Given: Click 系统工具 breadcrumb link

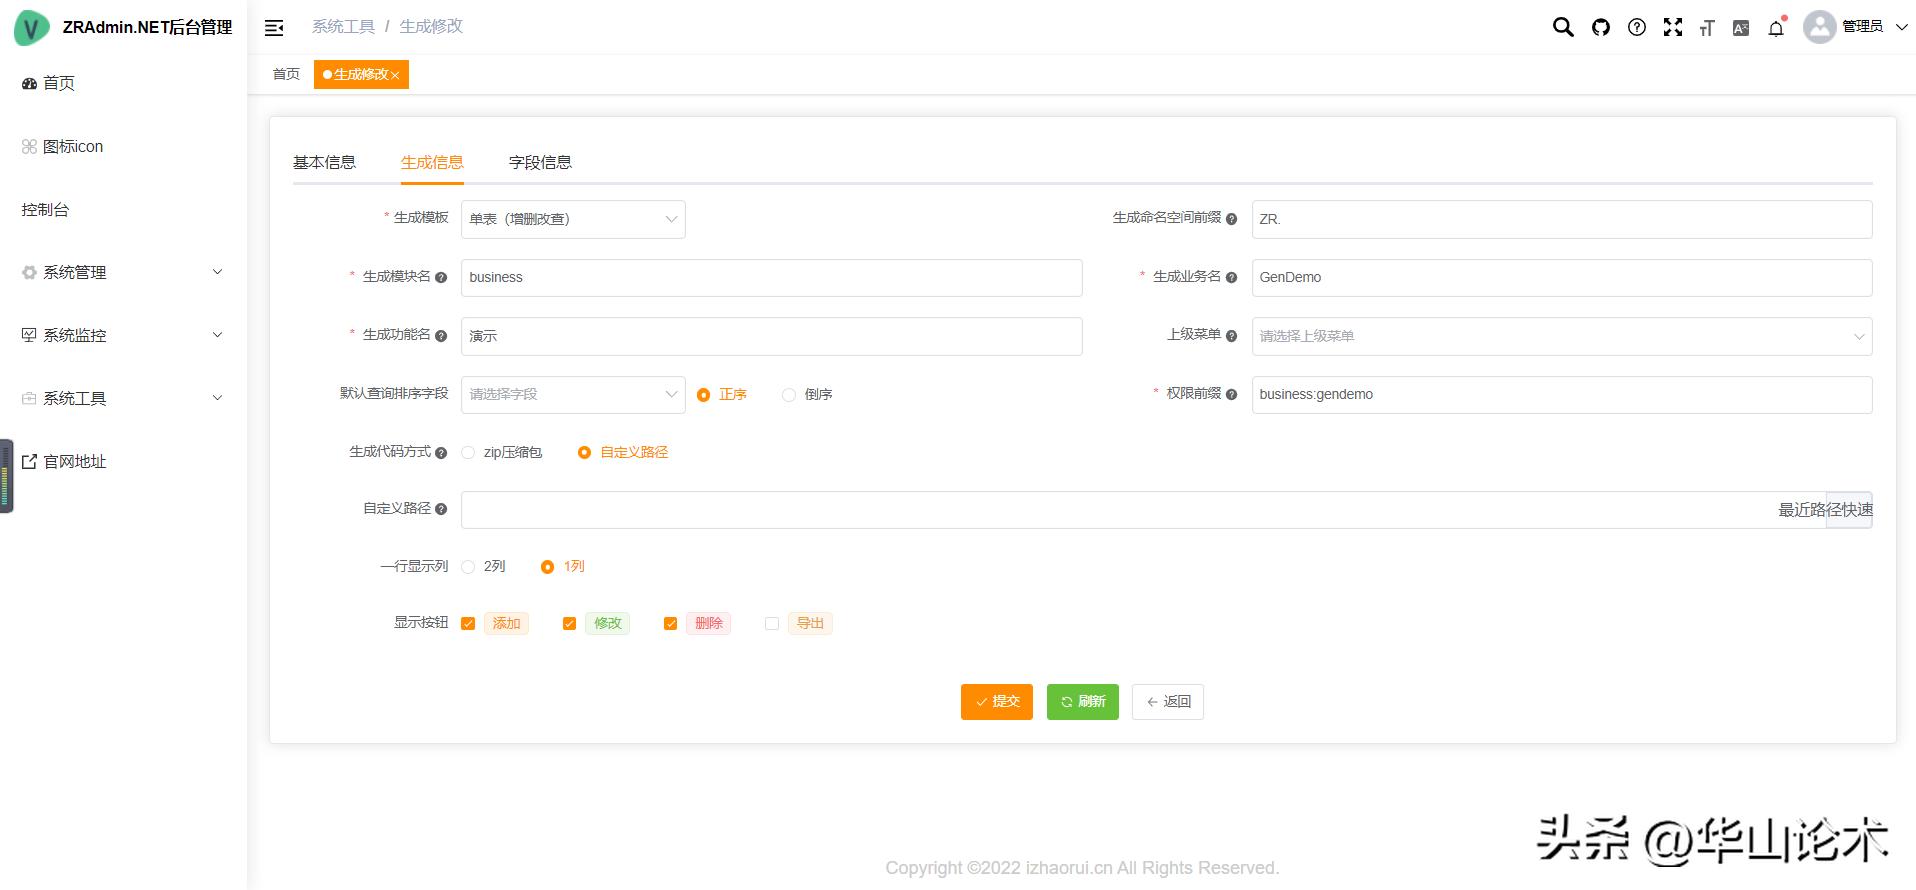Looking at the screenshot, I should click(343, 27).
